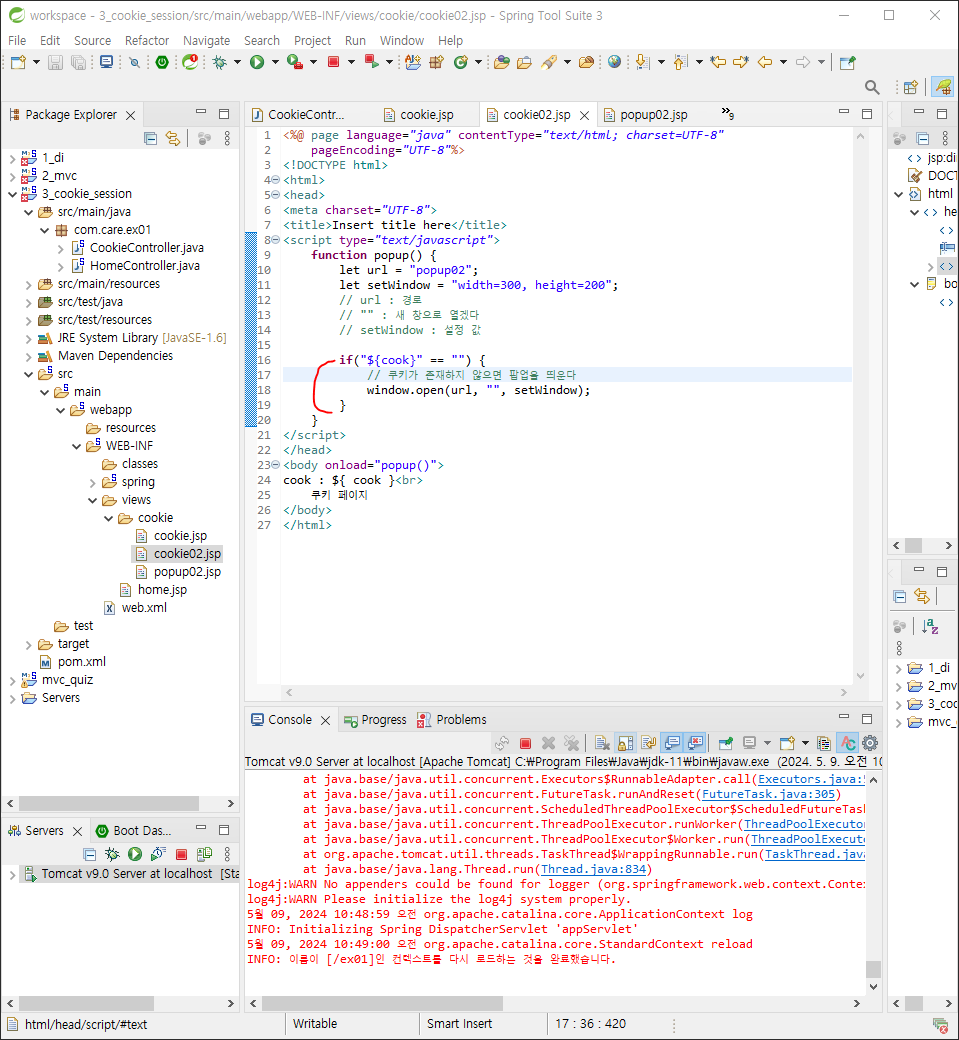Screen dimensions: 959x1040
Task: Expand the Maven Dependencies node
Action: (29, 357)
